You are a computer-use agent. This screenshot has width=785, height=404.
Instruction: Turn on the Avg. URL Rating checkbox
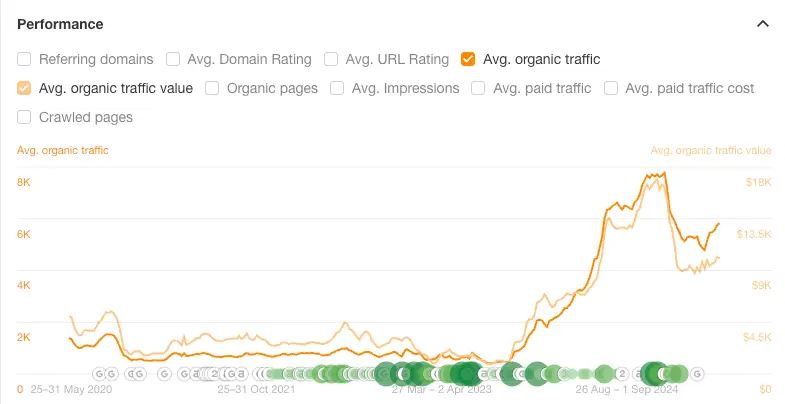pyautogui.click(x=332, y=59)
